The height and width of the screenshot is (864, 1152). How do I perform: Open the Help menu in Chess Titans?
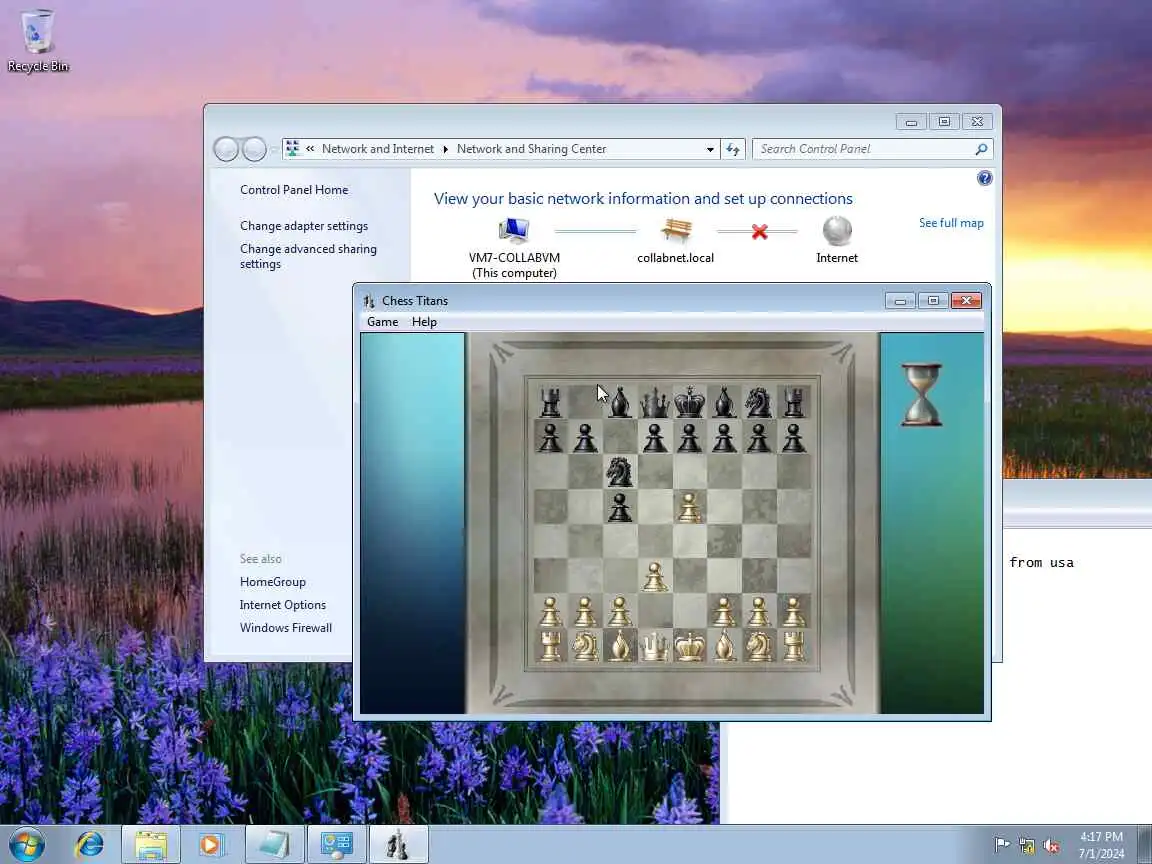(x=424, y=322)
